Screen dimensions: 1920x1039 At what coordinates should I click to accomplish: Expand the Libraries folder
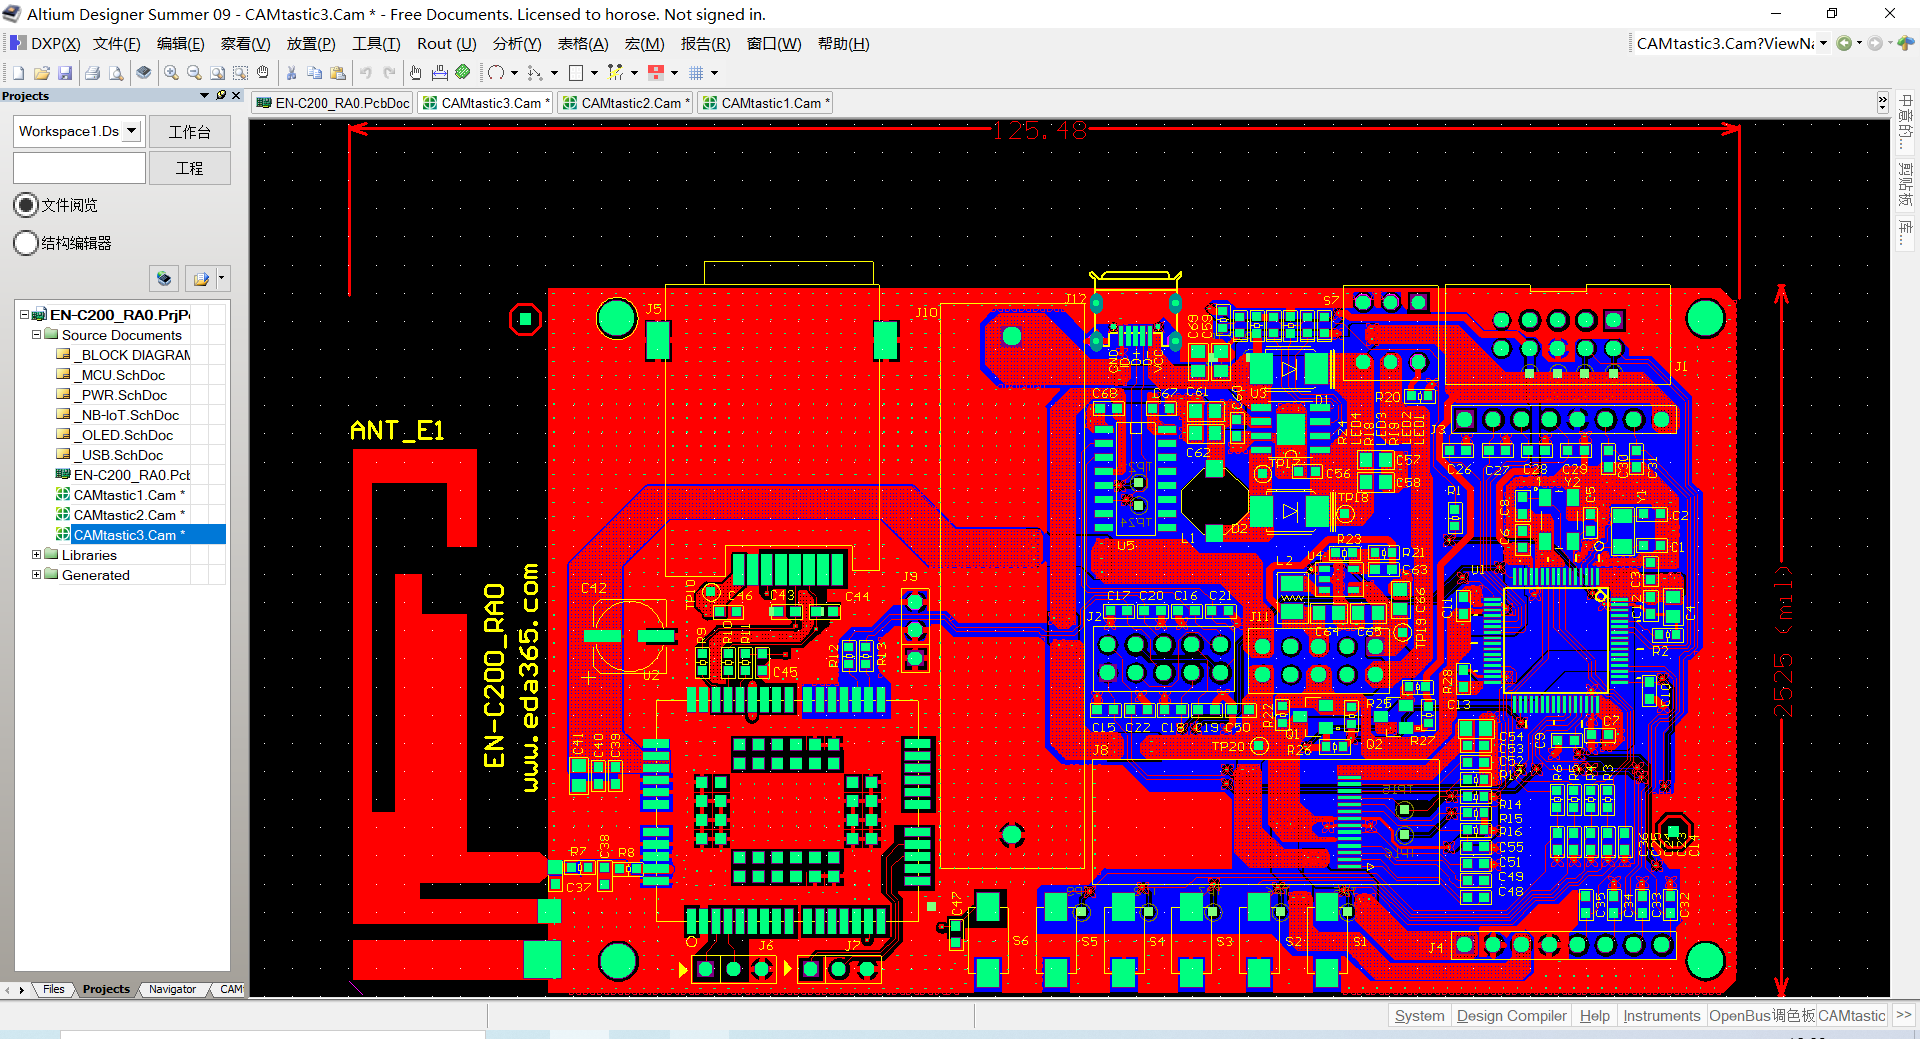(x=36, y=555)
